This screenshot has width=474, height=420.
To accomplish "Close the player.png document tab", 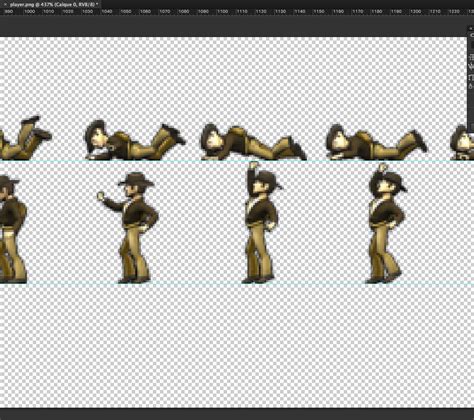I will click(5, 4).
